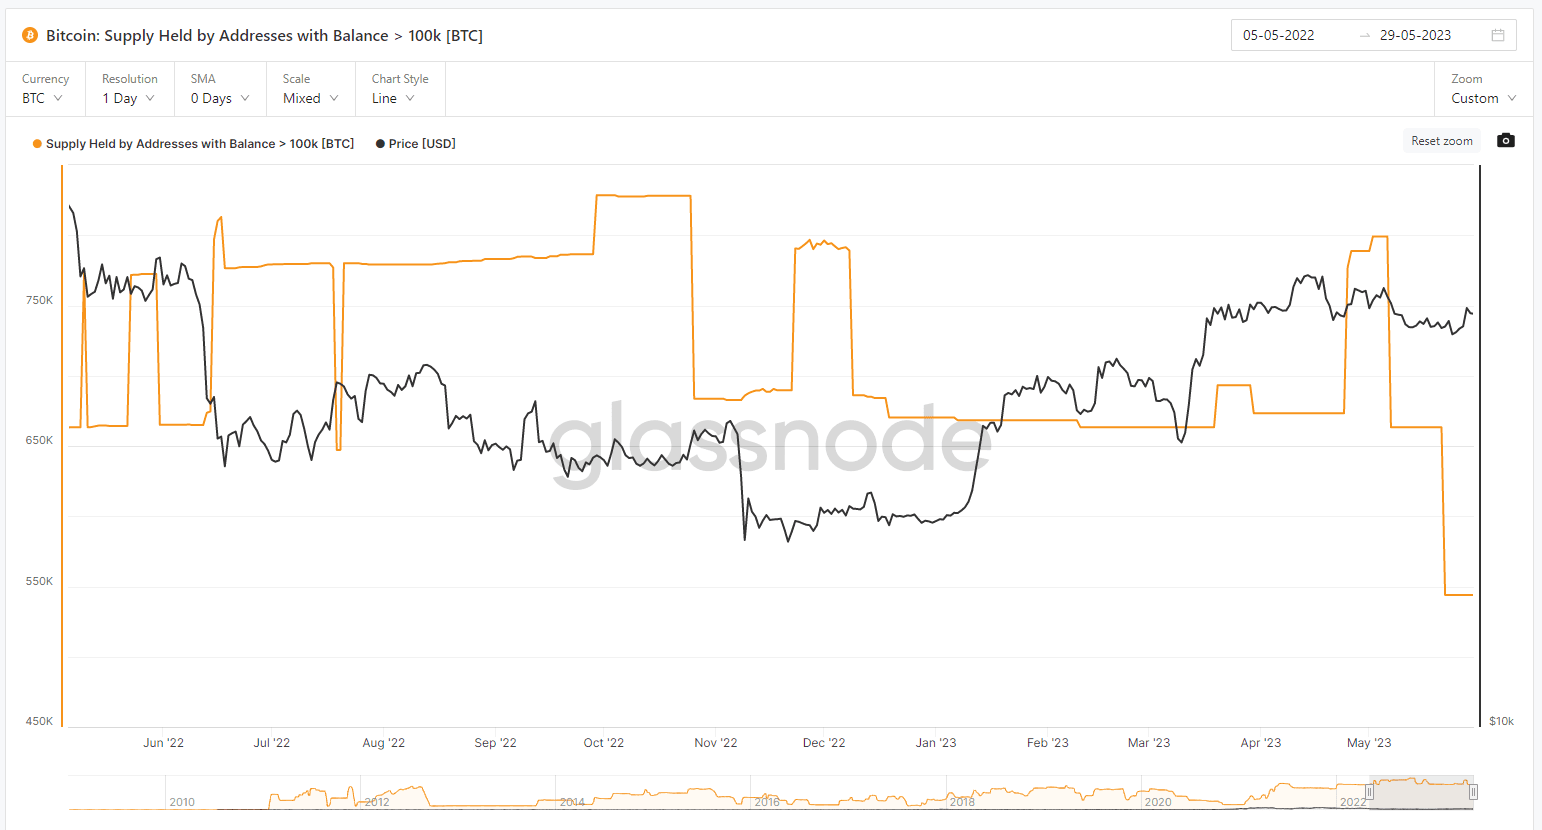Click the Dec '22 axis label
Viewport: 1542px width, 830px height.
point(824,743)
